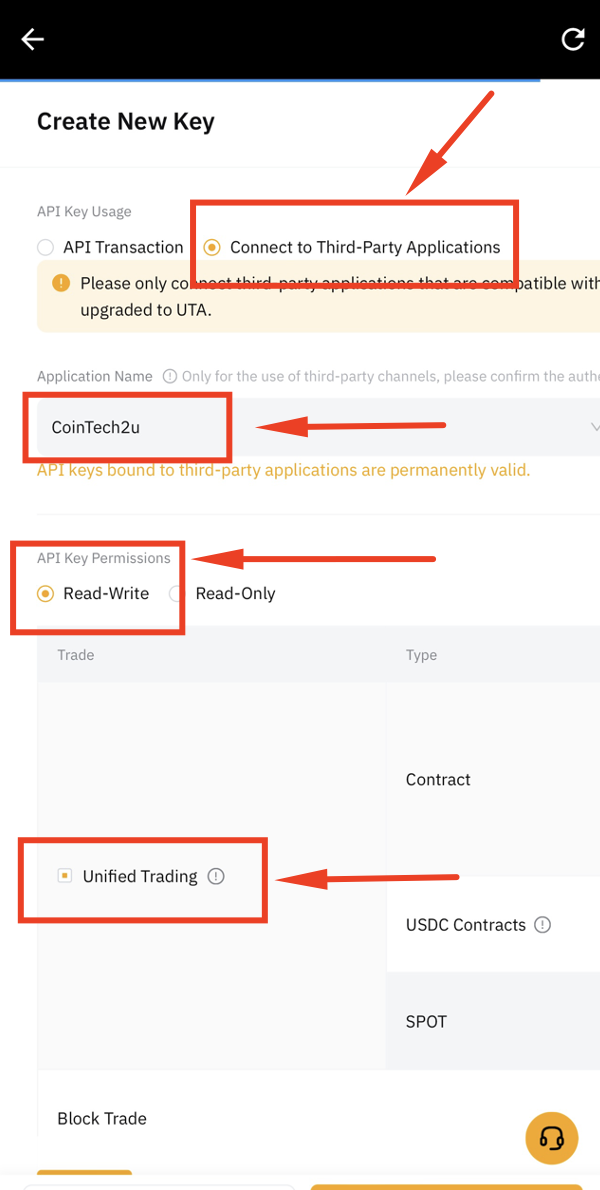Select Read-Only permission radio button
The width and height of the screenshot is (600, 1190).
tap(178, 593)
